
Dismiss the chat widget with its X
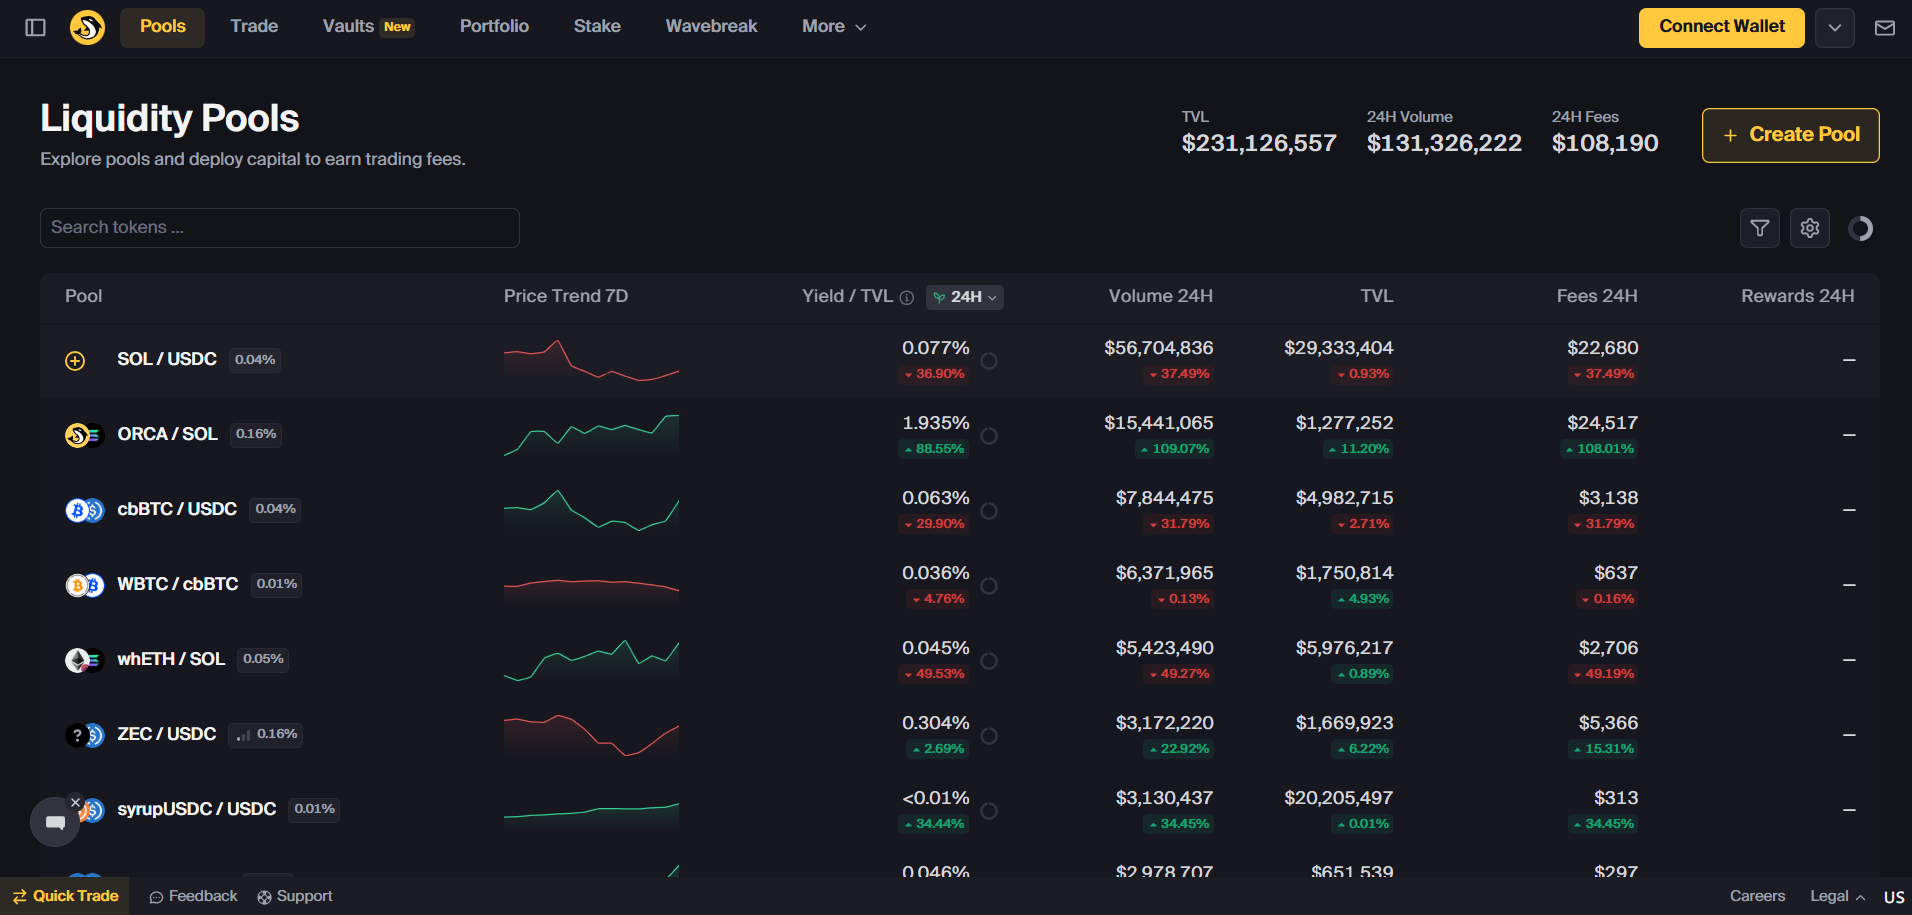tap(75, 802)
